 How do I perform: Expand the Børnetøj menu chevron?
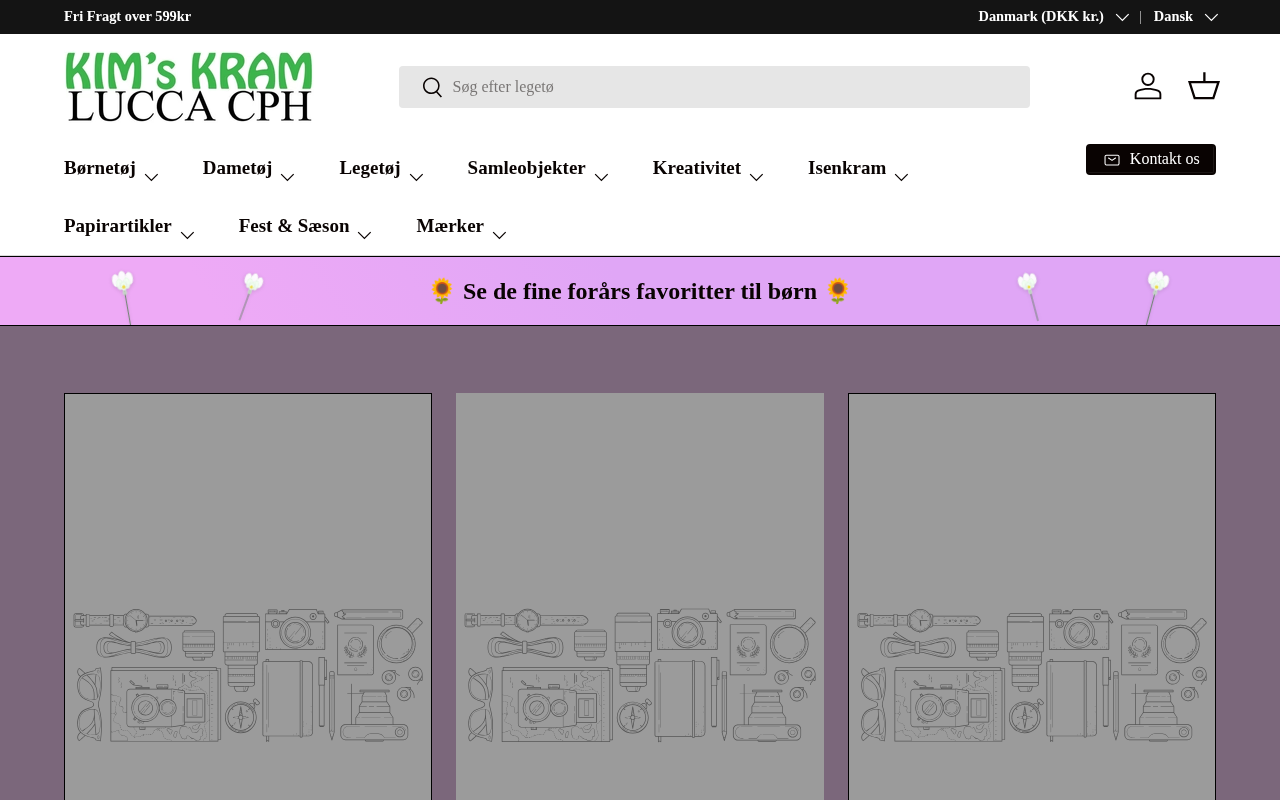tap(151, 177)
